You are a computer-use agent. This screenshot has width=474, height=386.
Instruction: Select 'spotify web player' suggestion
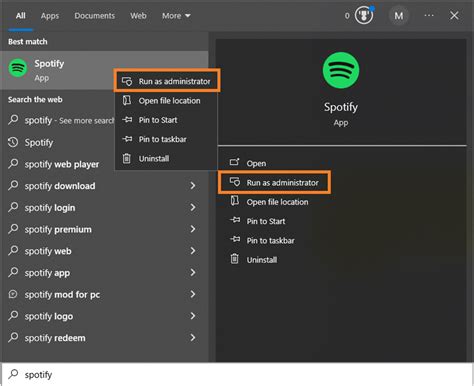(x=57, y=164)
